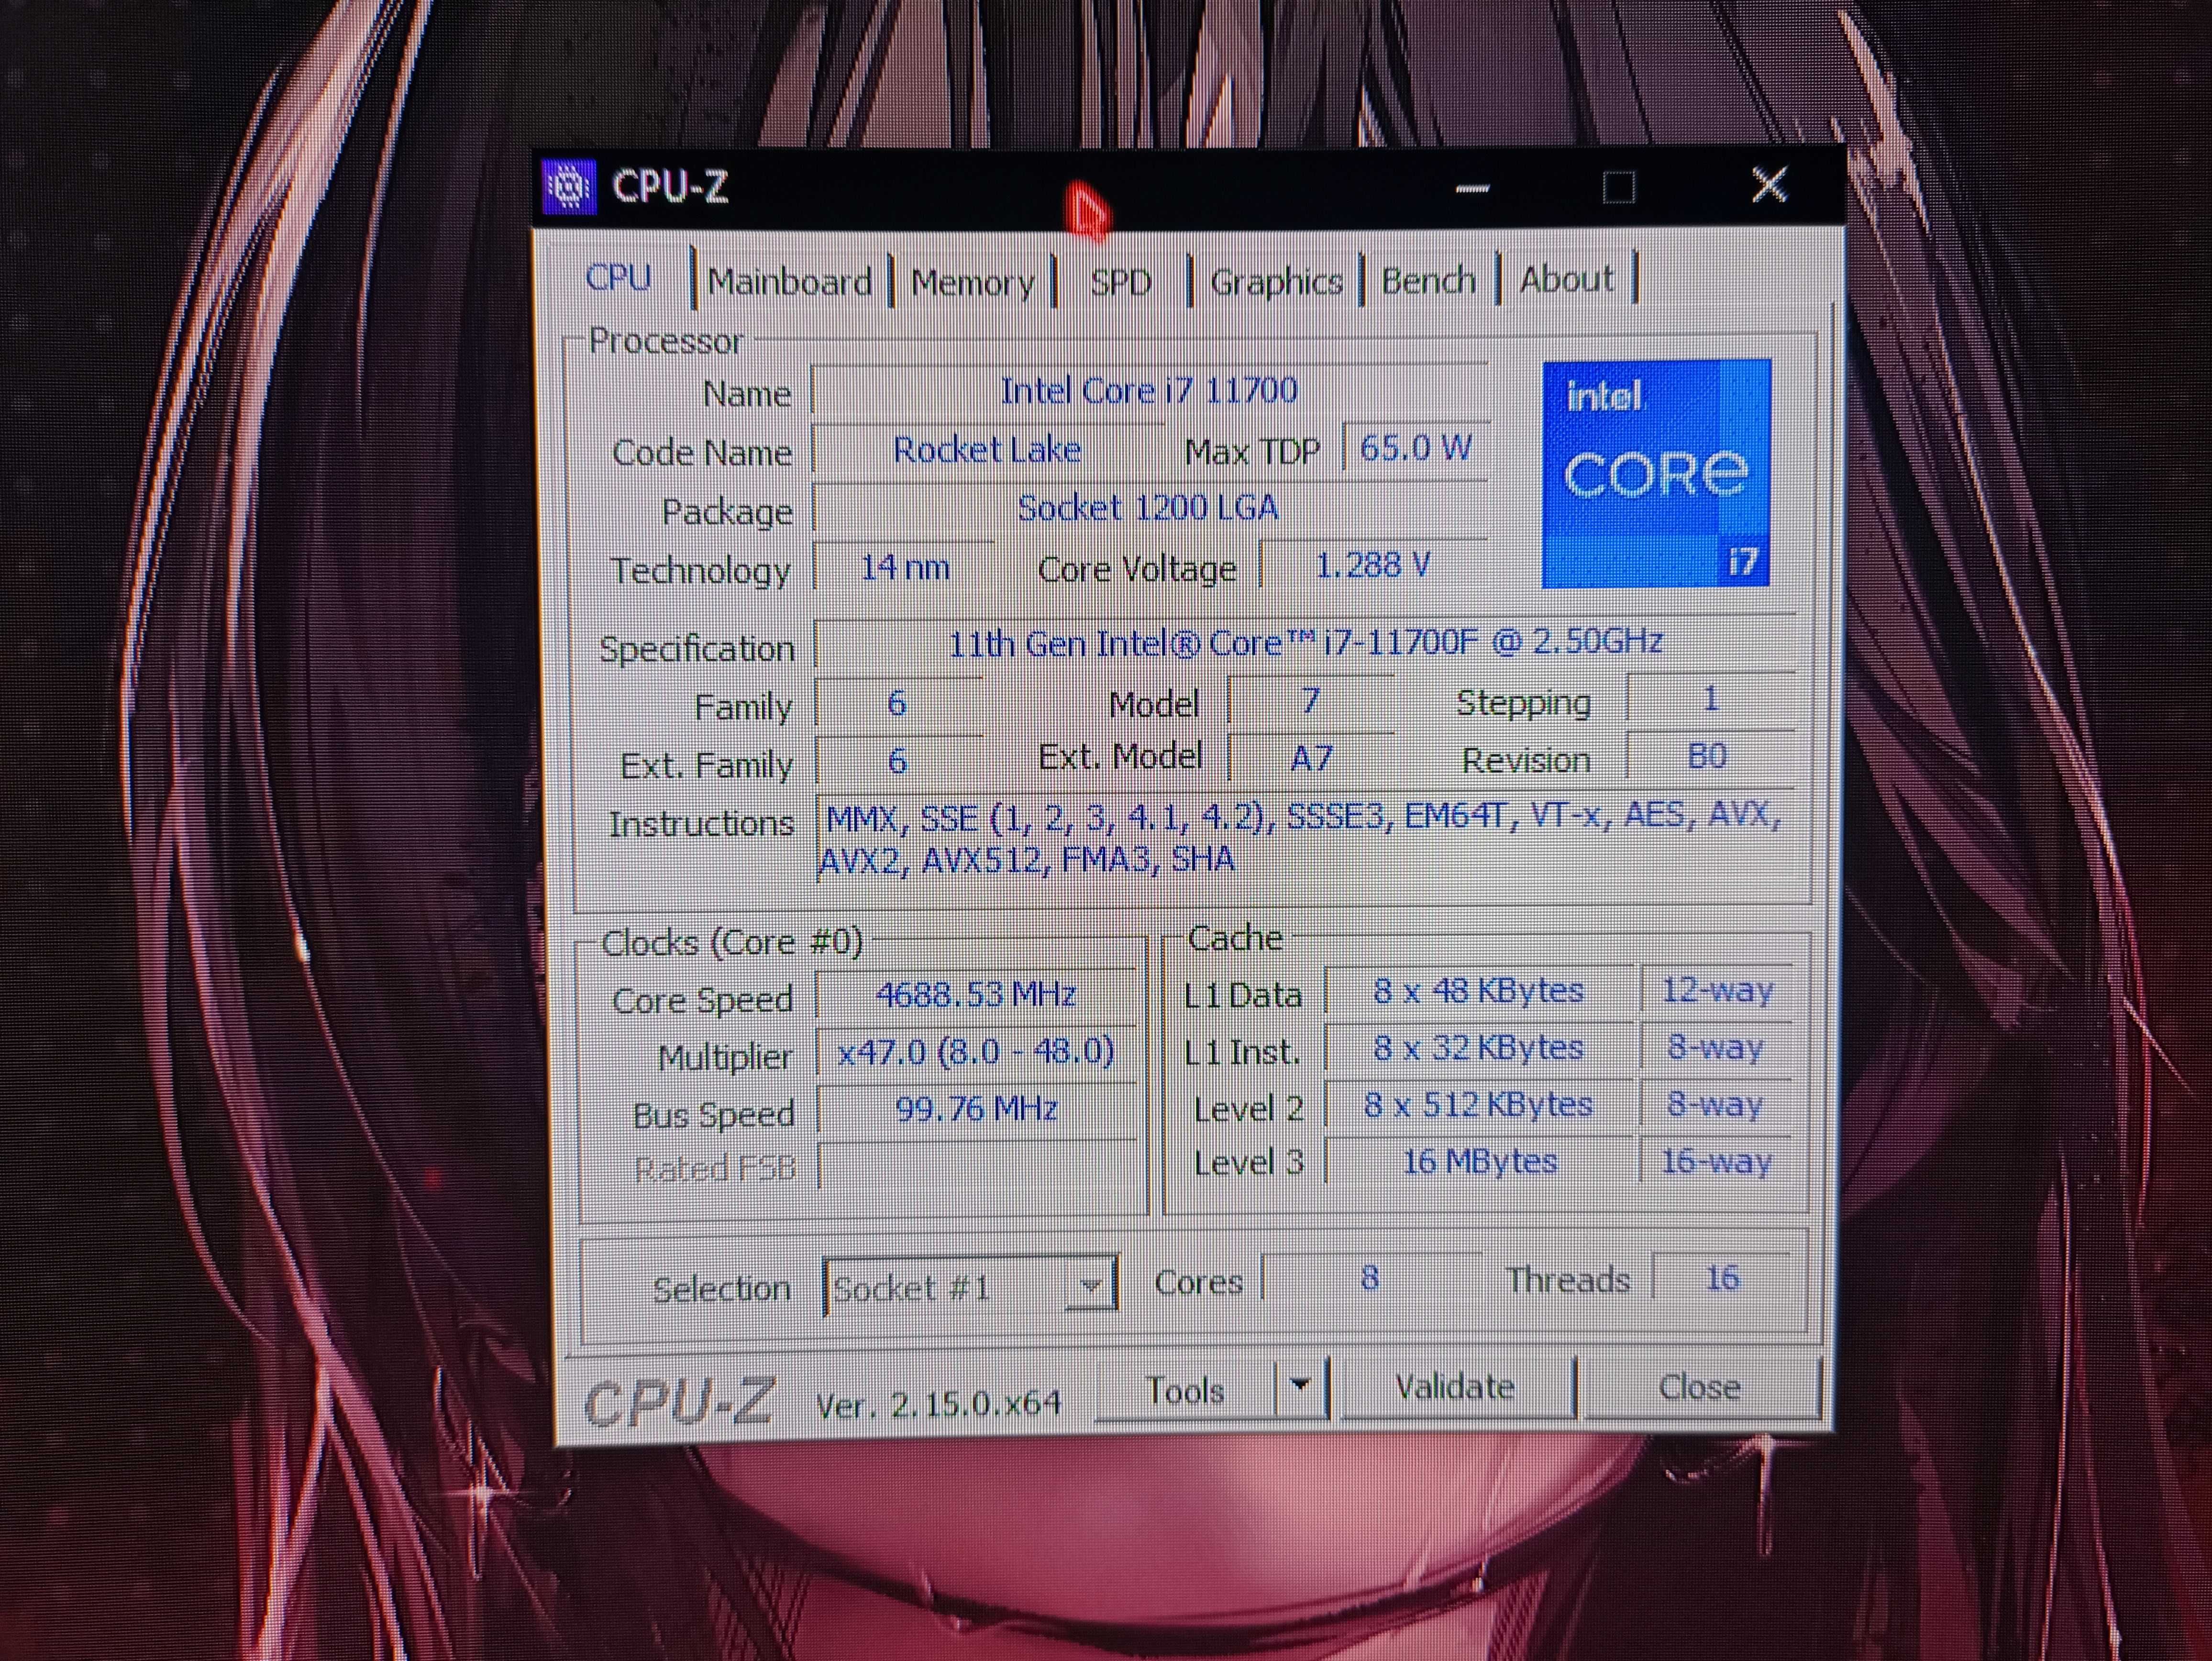Click the Technology value 14 nm

[x=905, y=568]
